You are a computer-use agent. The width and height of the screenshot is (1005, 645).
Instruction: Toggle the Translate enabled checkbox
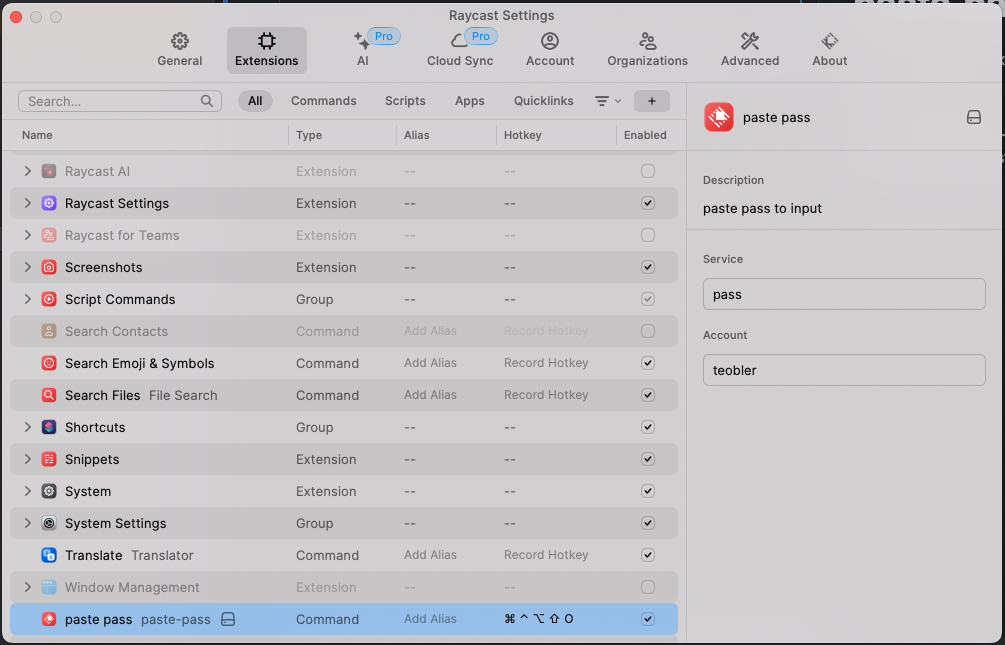click(648, 555)
